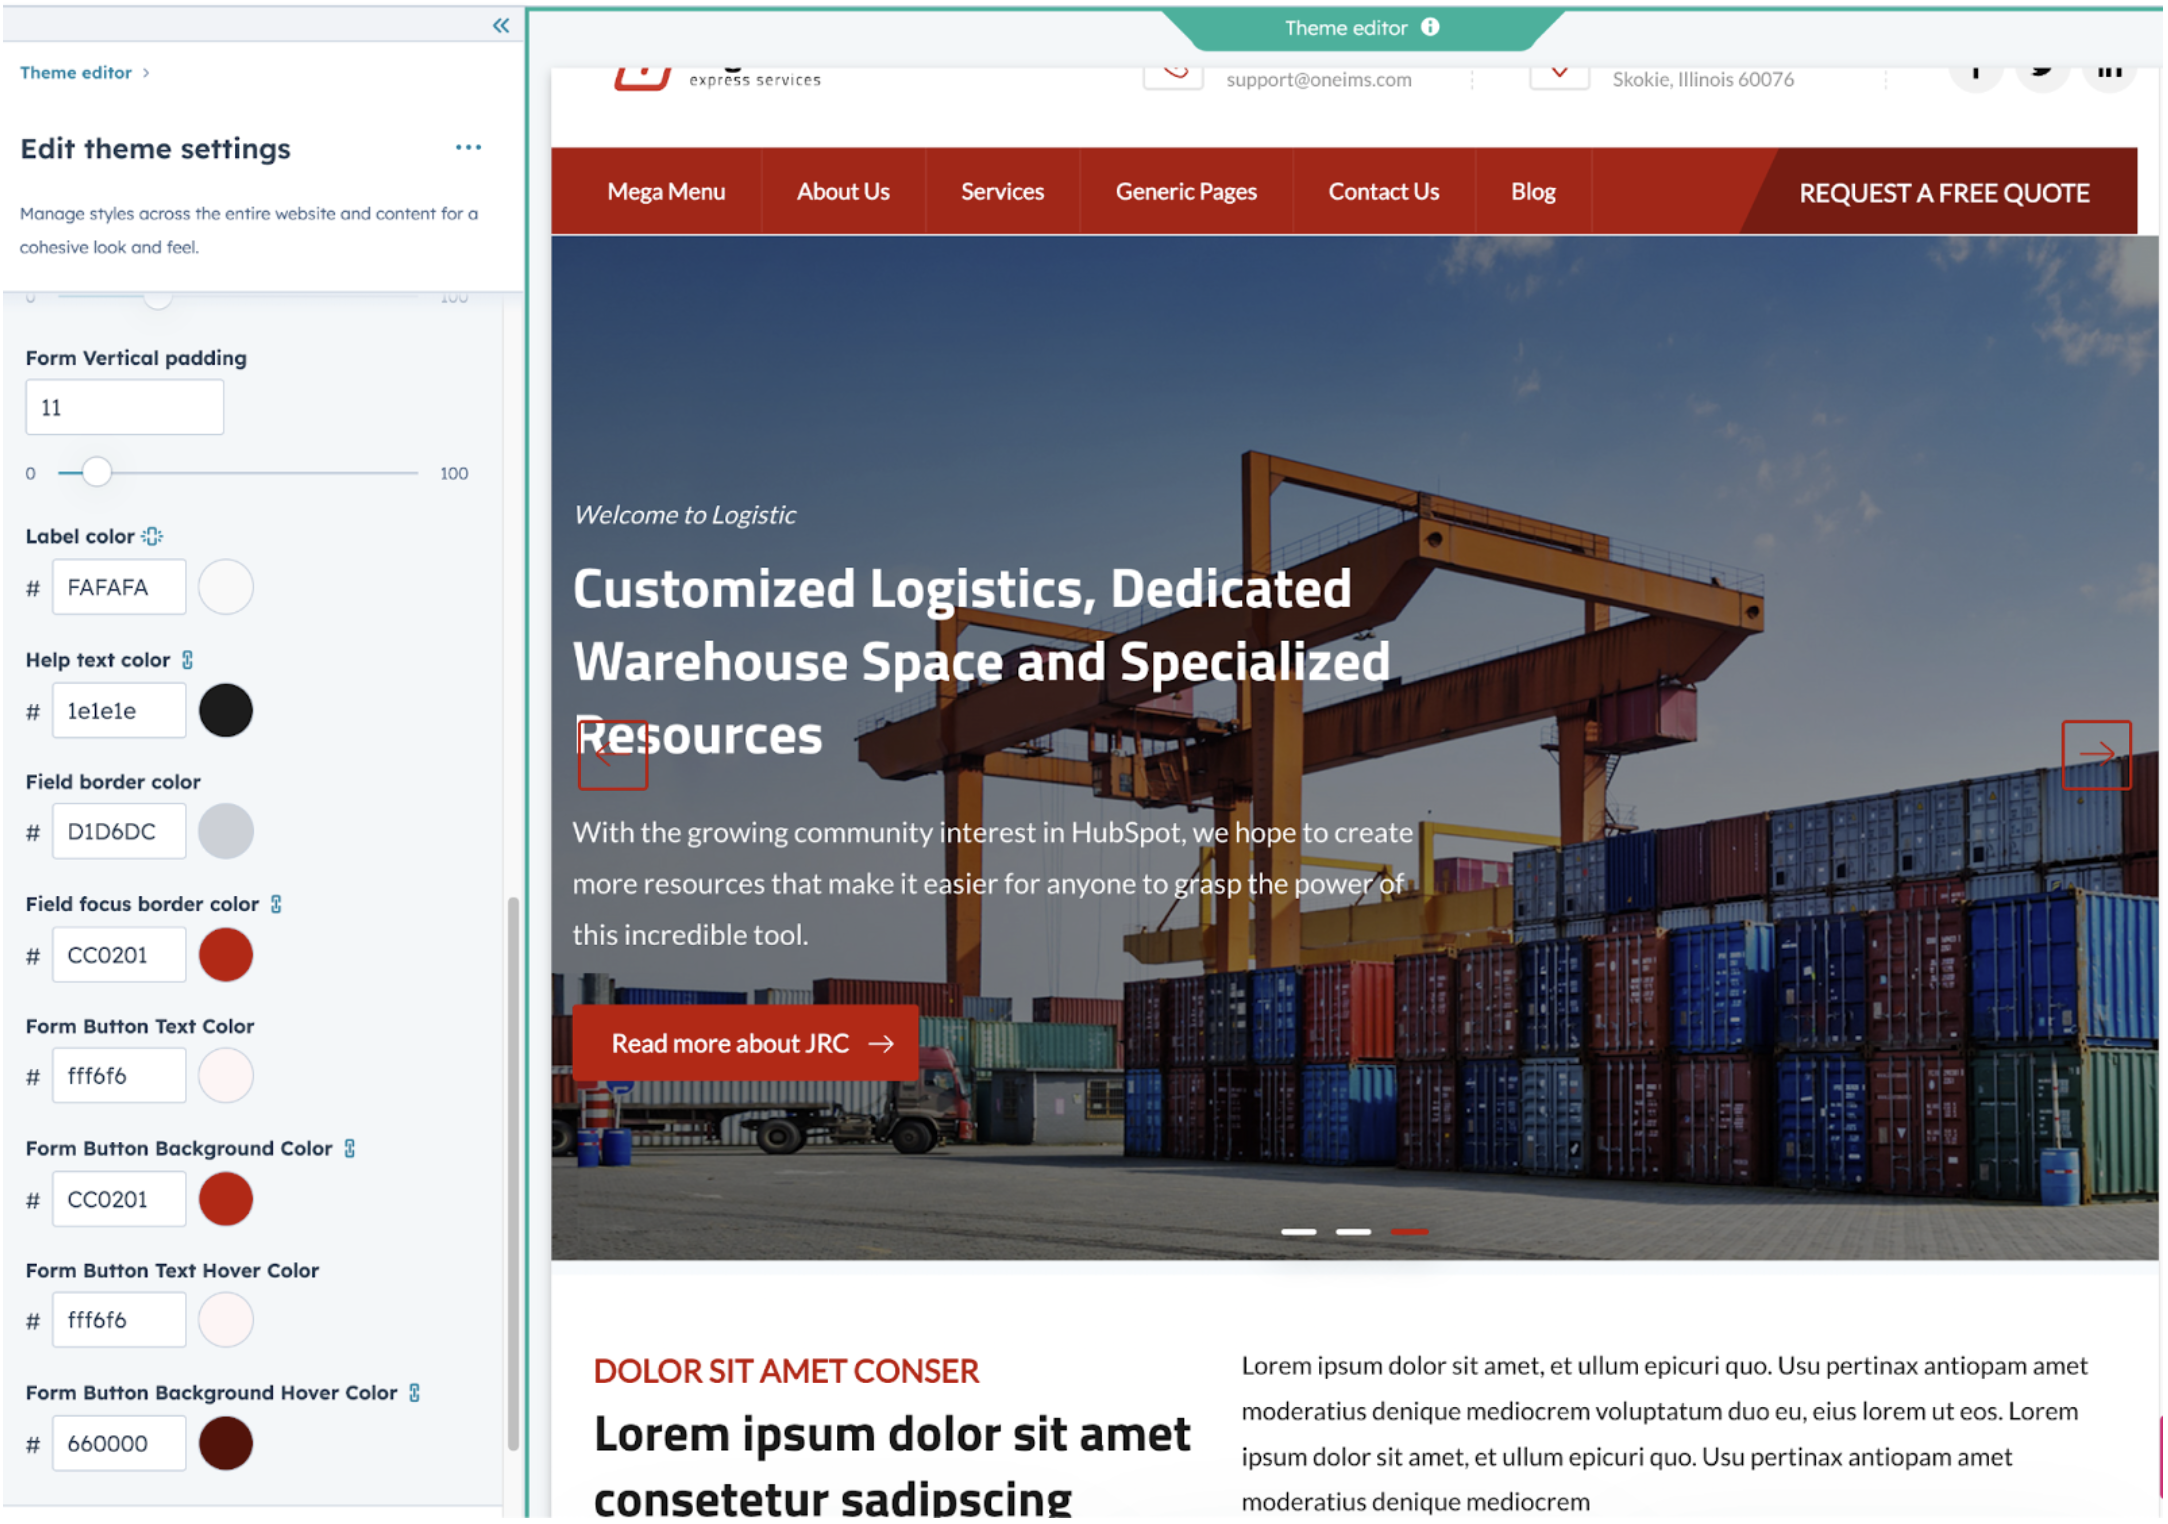2168x1524 pixels.
Task: Open the Help text color black swatch
Action: click(x=226, y=711)
